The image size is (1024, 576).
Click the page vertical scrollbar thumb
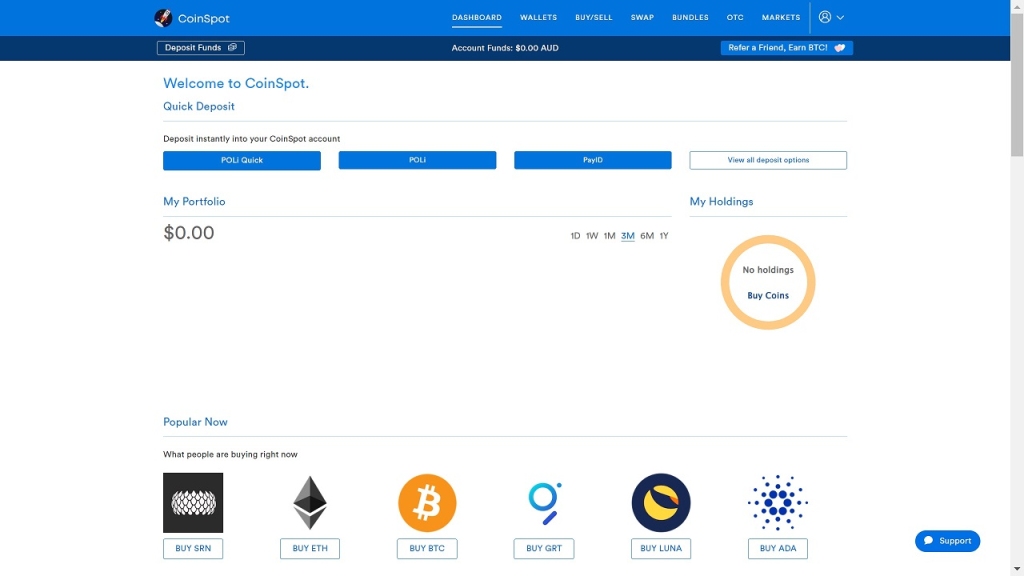[x=1017, y=85]
